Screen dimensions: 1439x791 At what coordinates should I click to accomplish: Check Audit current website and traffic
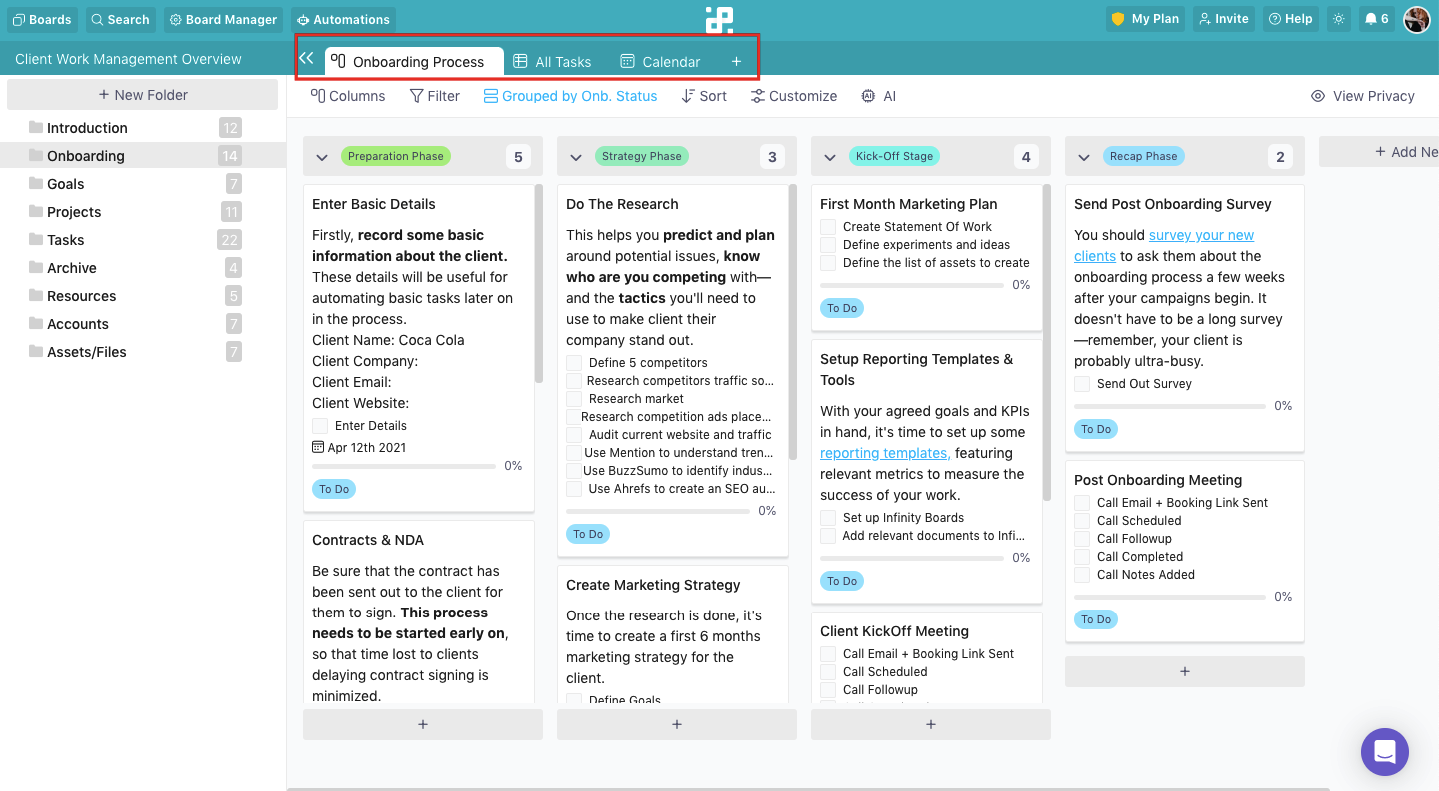(574, 435)
